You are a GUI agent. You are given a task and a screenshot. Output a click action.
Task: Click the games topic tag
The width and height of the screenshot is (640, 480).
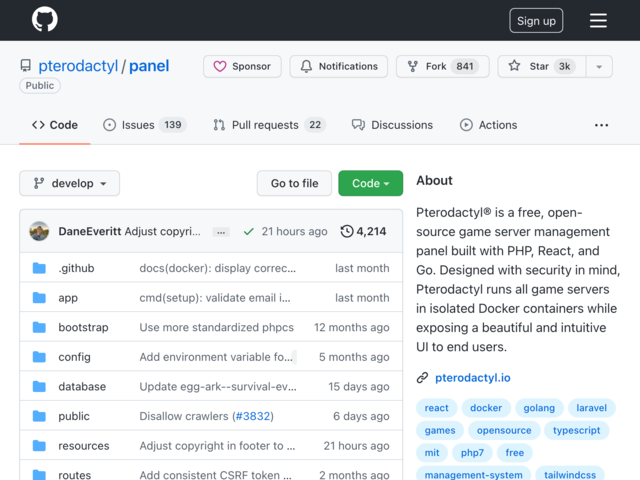[x=440, y=430]
